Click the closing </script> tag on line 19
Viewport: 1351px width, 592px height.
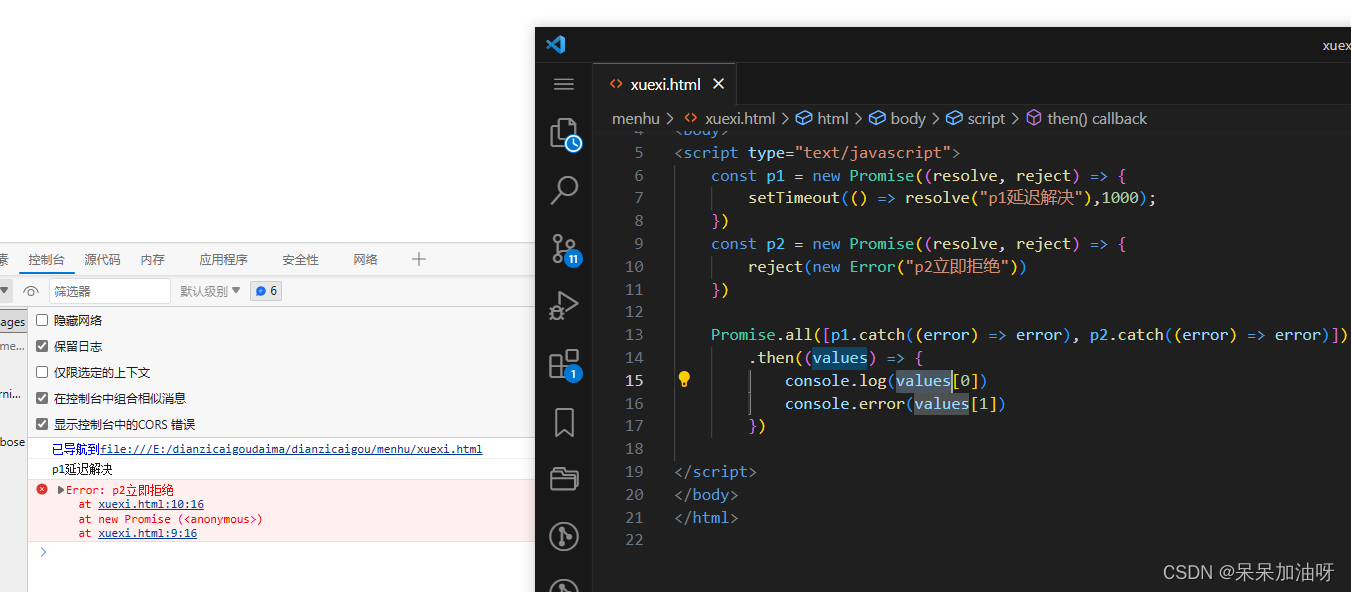pos(716,471)
